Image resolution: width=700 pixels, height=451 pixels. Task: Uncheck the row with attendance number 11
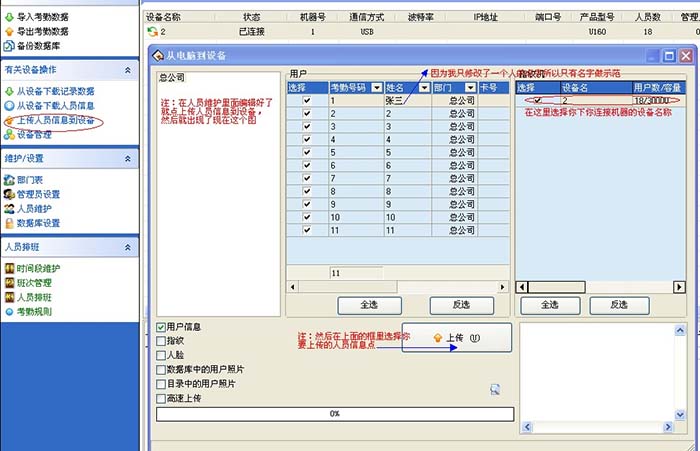click(x=307, y=230)
